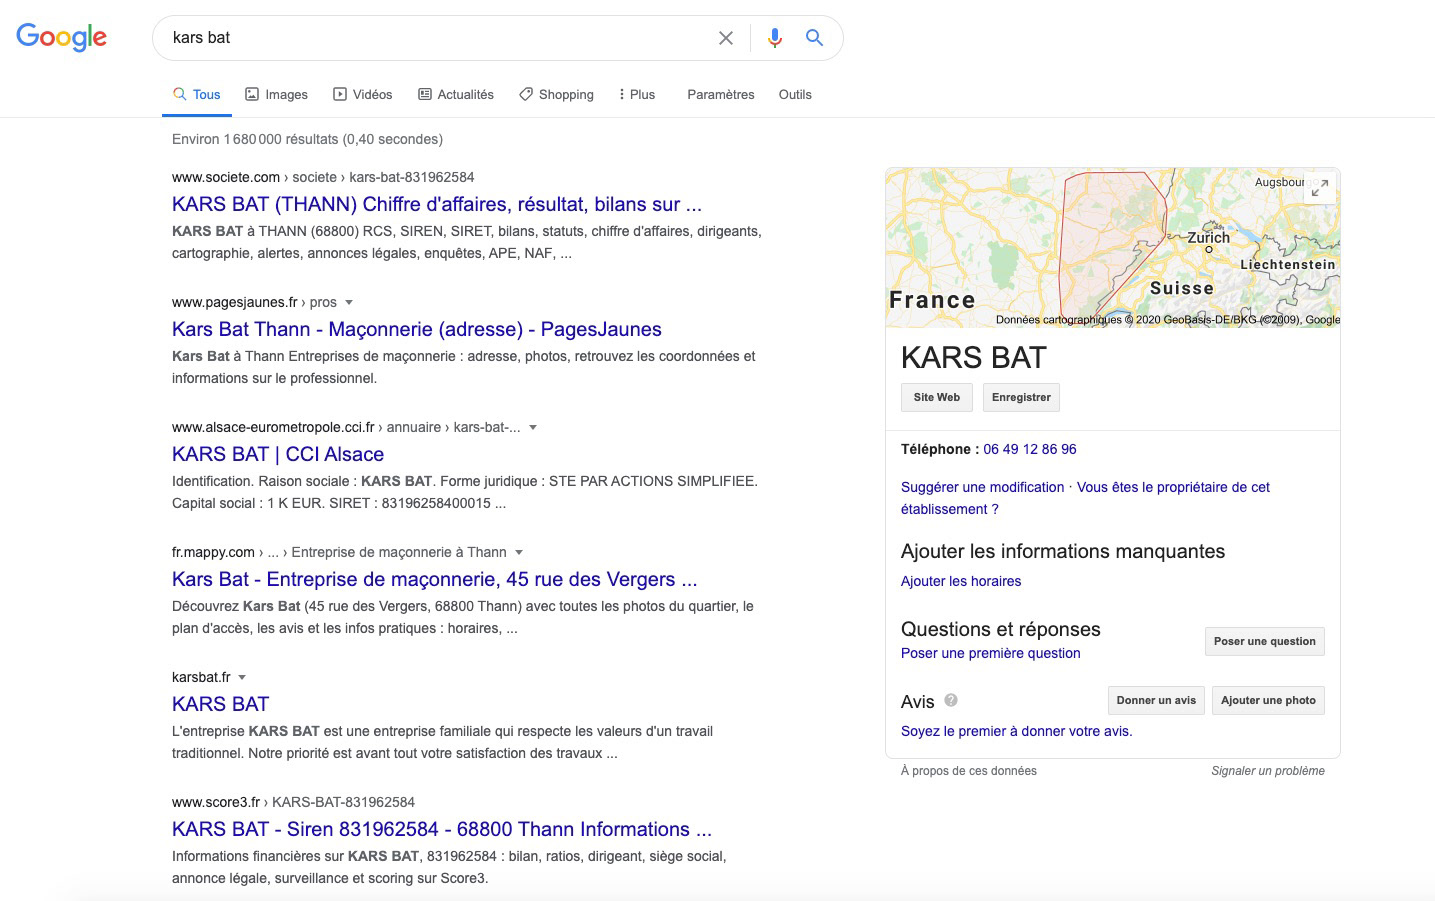This screenshot has width=1435, height=901.
Task: Open the KARS BAT | CCI Alsace result
Action: 278,454
